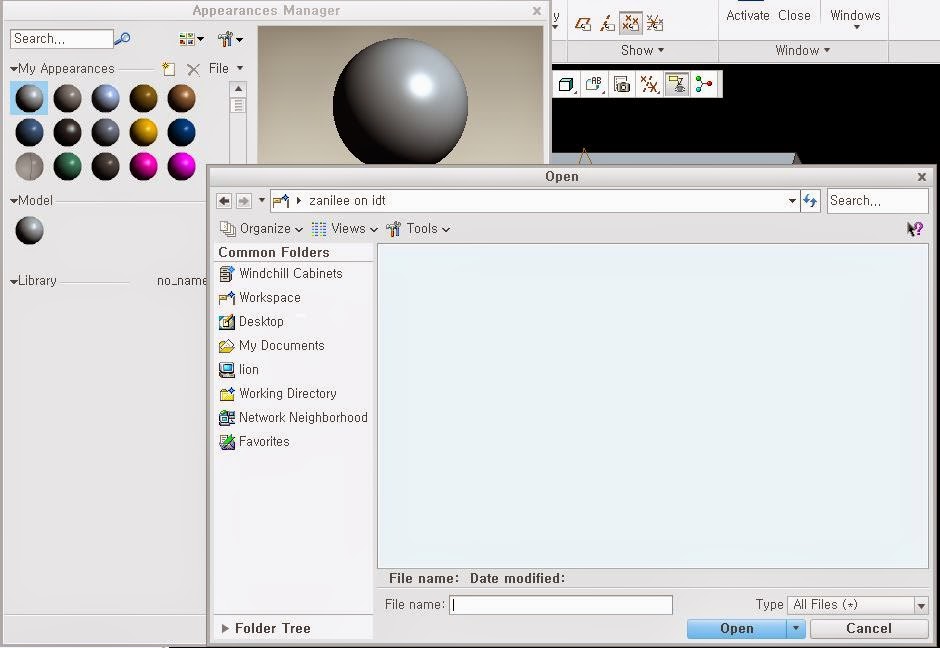Click the context help pointer icon in Open dialog
Screen dimensions: 940x648
click(x=915, y=229)
